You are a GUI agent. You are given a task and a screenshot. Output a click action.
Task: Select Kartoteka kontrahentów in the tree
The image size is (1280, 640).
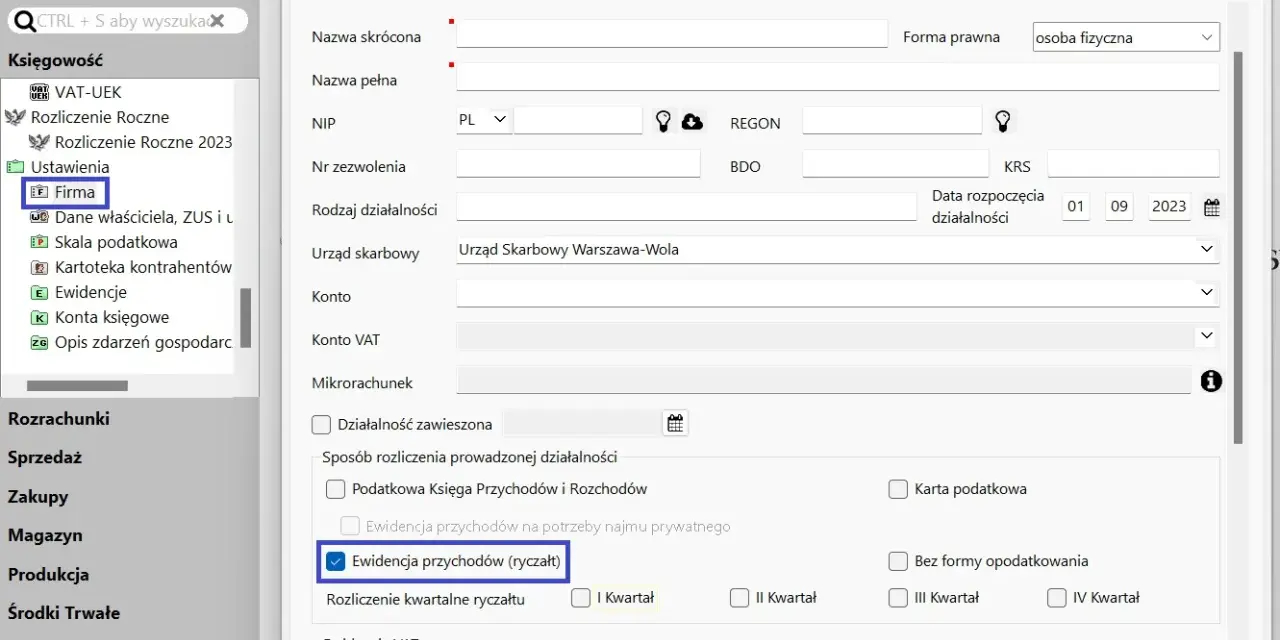pos(143,267)
